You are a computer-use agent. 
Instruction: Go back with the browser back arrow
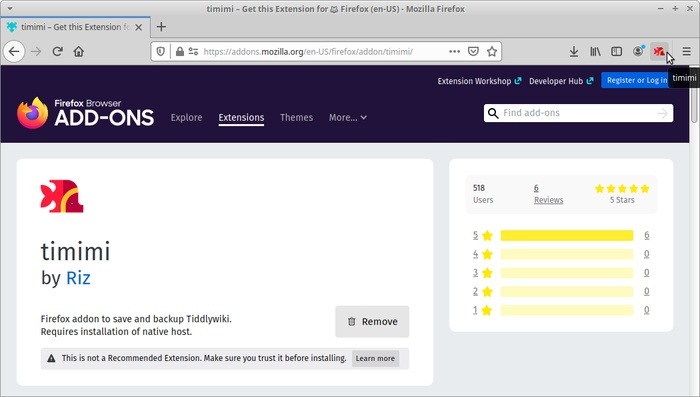[x=14, y=52]
